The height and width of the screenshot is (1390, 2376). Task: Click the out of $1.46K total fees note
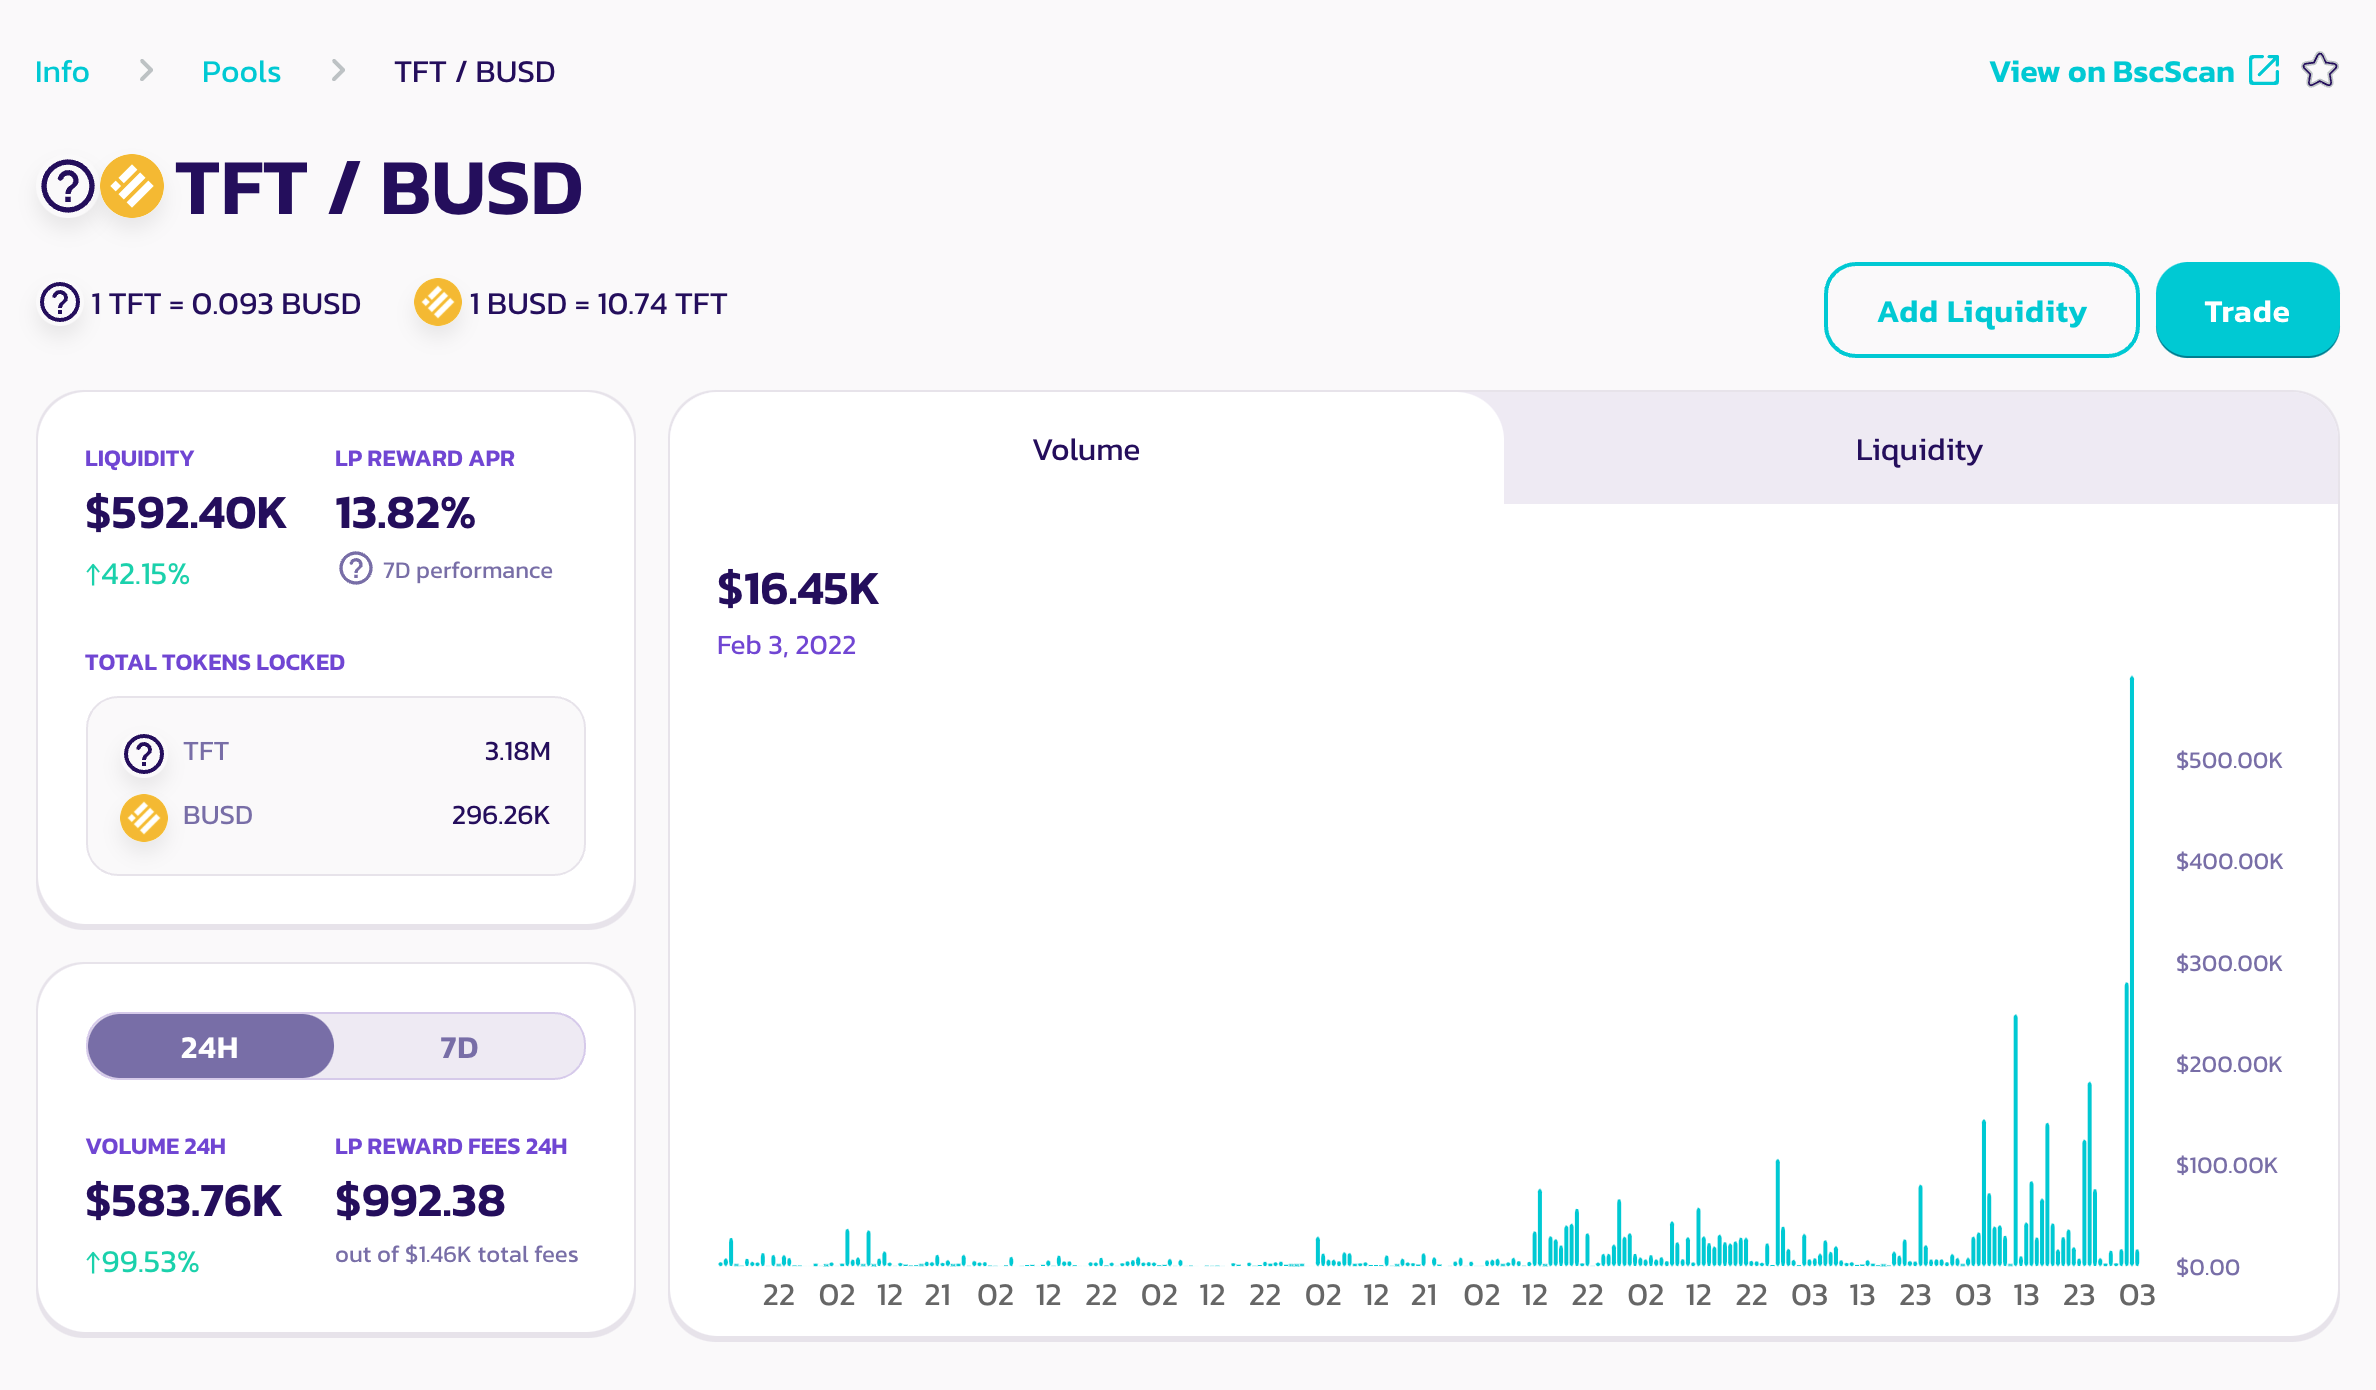tap(456, 1254)
